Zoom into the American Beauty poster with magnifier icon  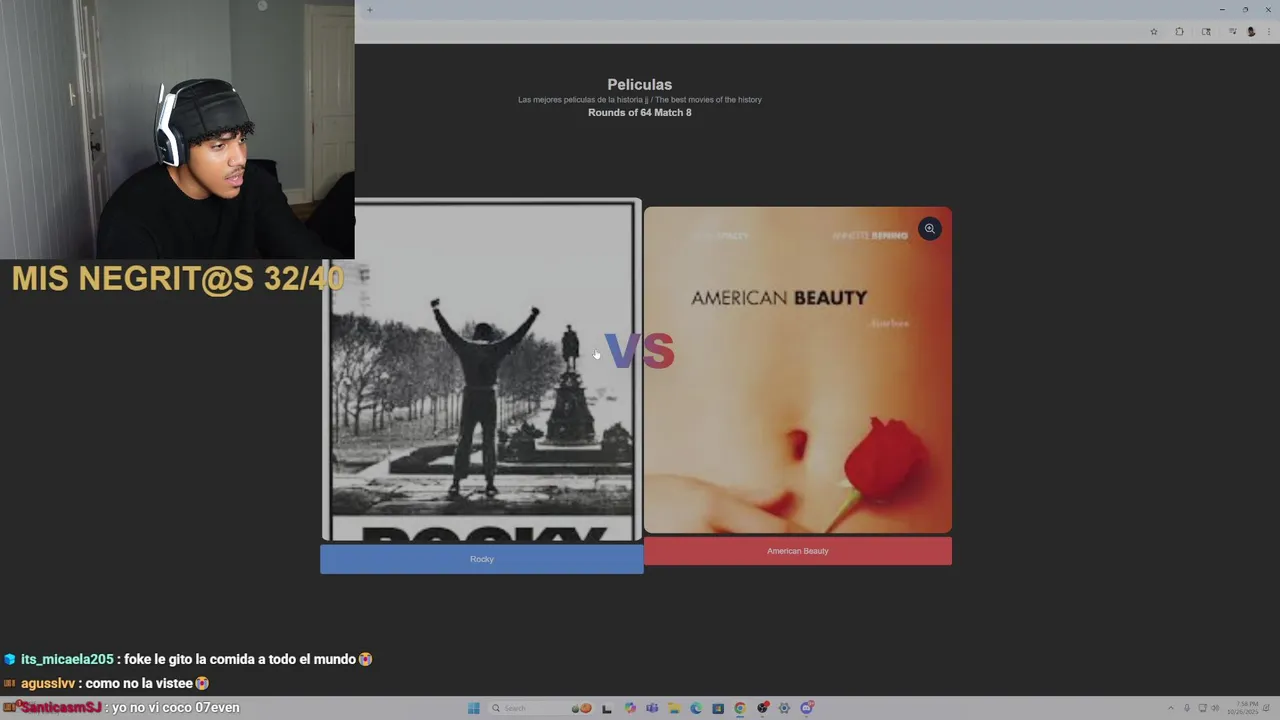point(930,229)
